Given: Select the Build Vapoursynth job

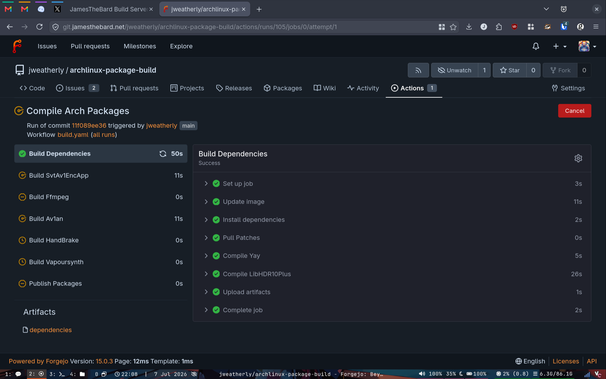Looking at the screenshot, I should [100, 262].
